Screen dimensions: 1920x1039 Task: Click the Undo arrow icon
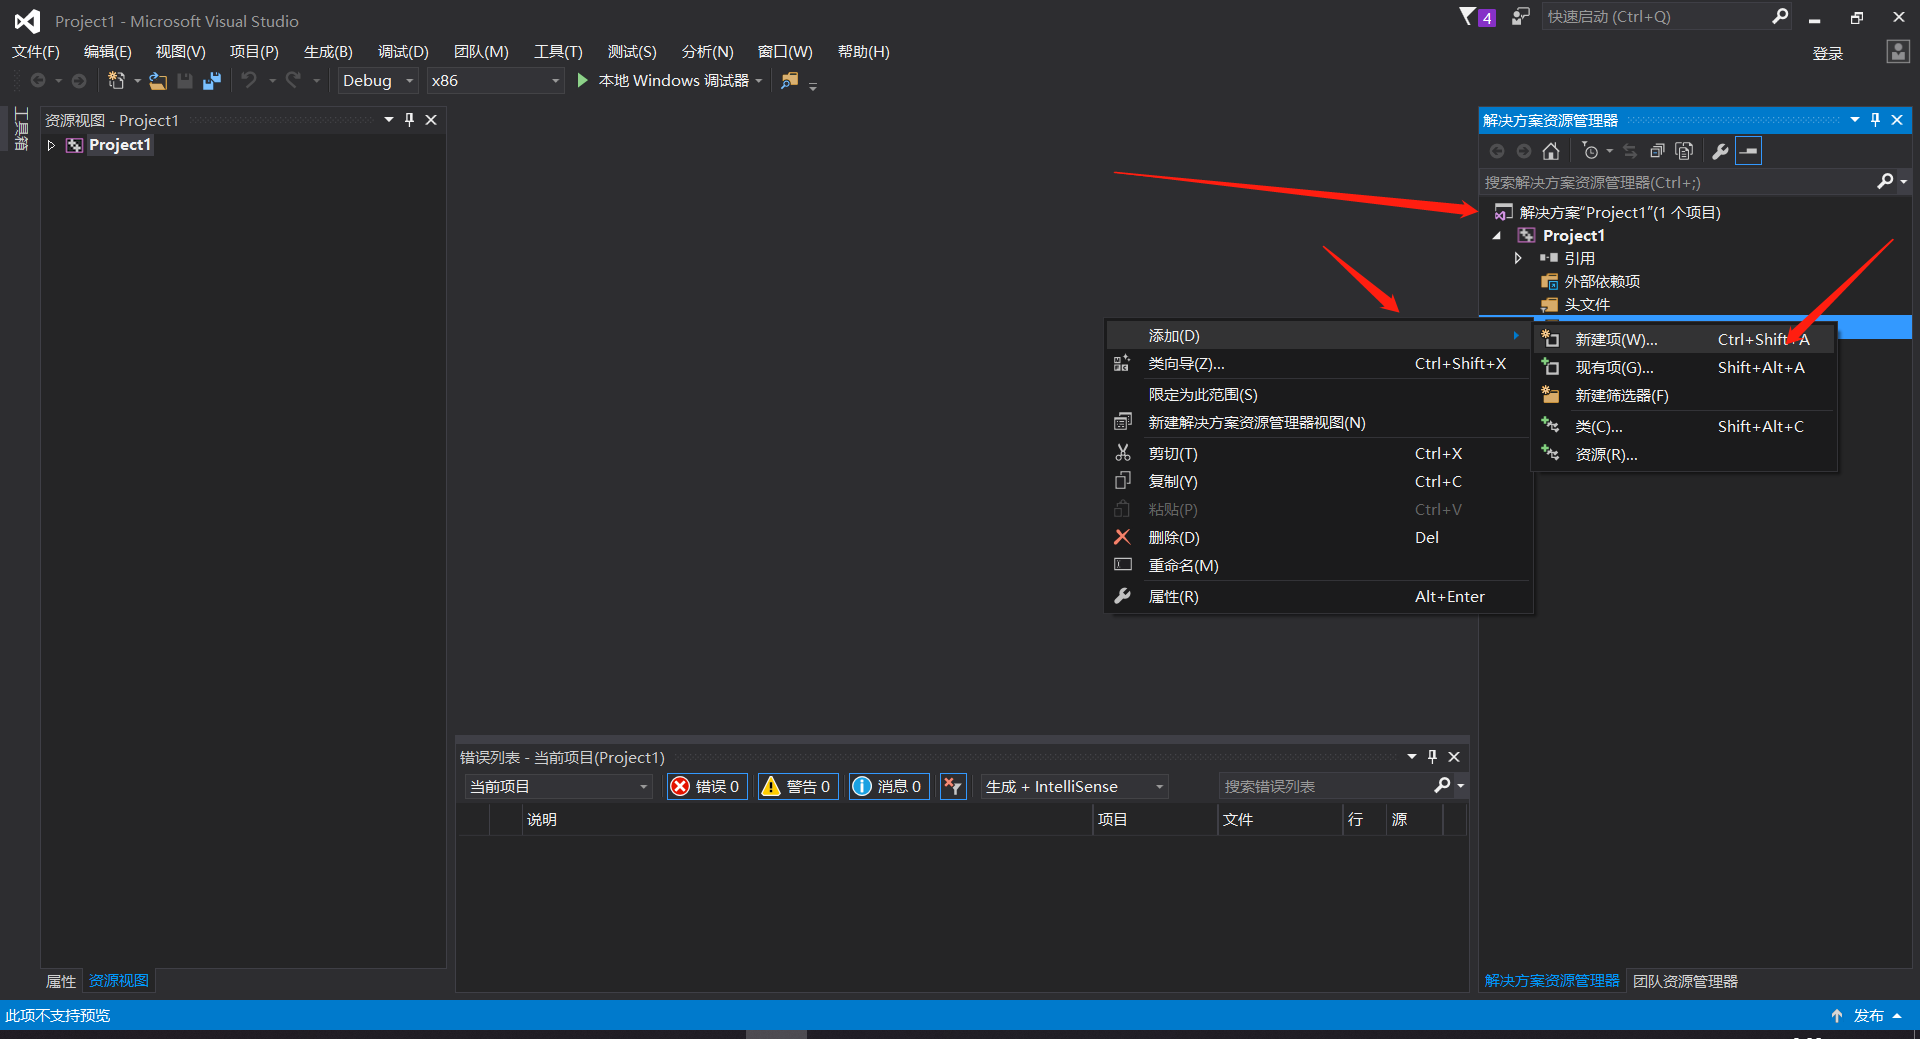click(249, 80)
